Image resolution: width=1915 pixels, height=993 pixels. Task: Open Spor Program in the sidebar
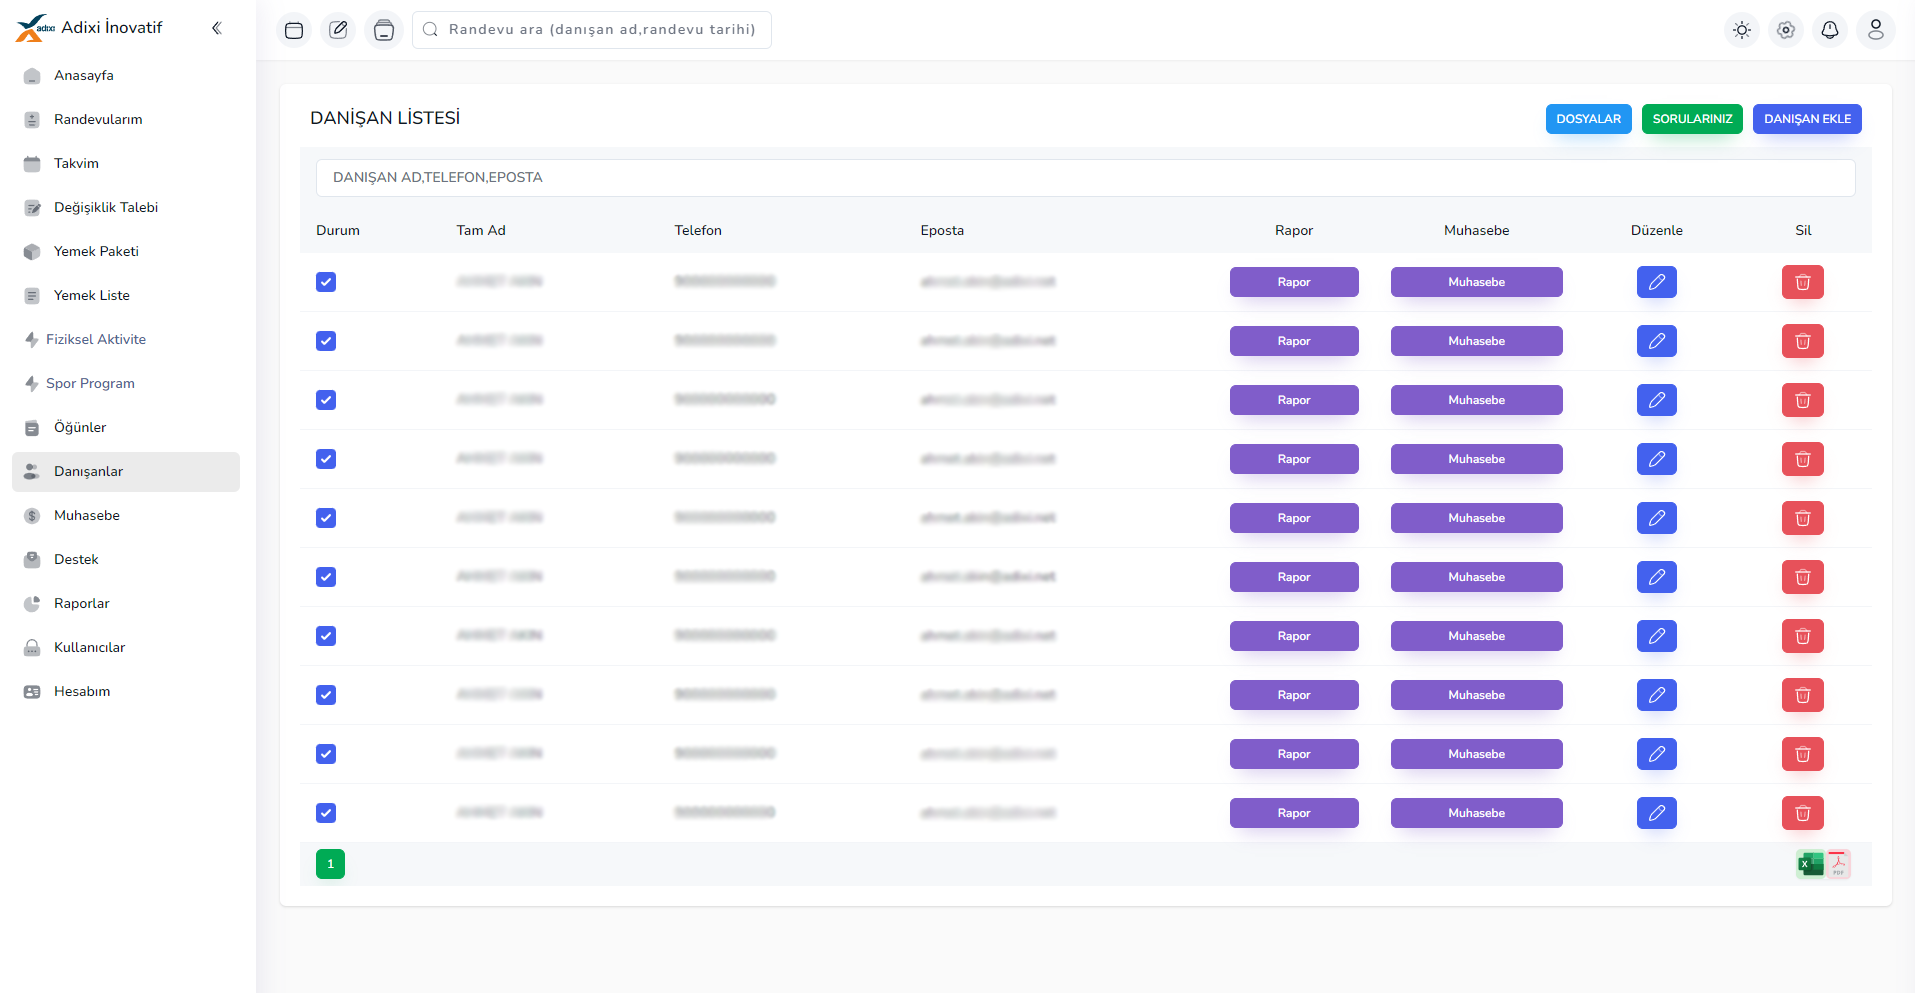(x=126, y=384)
